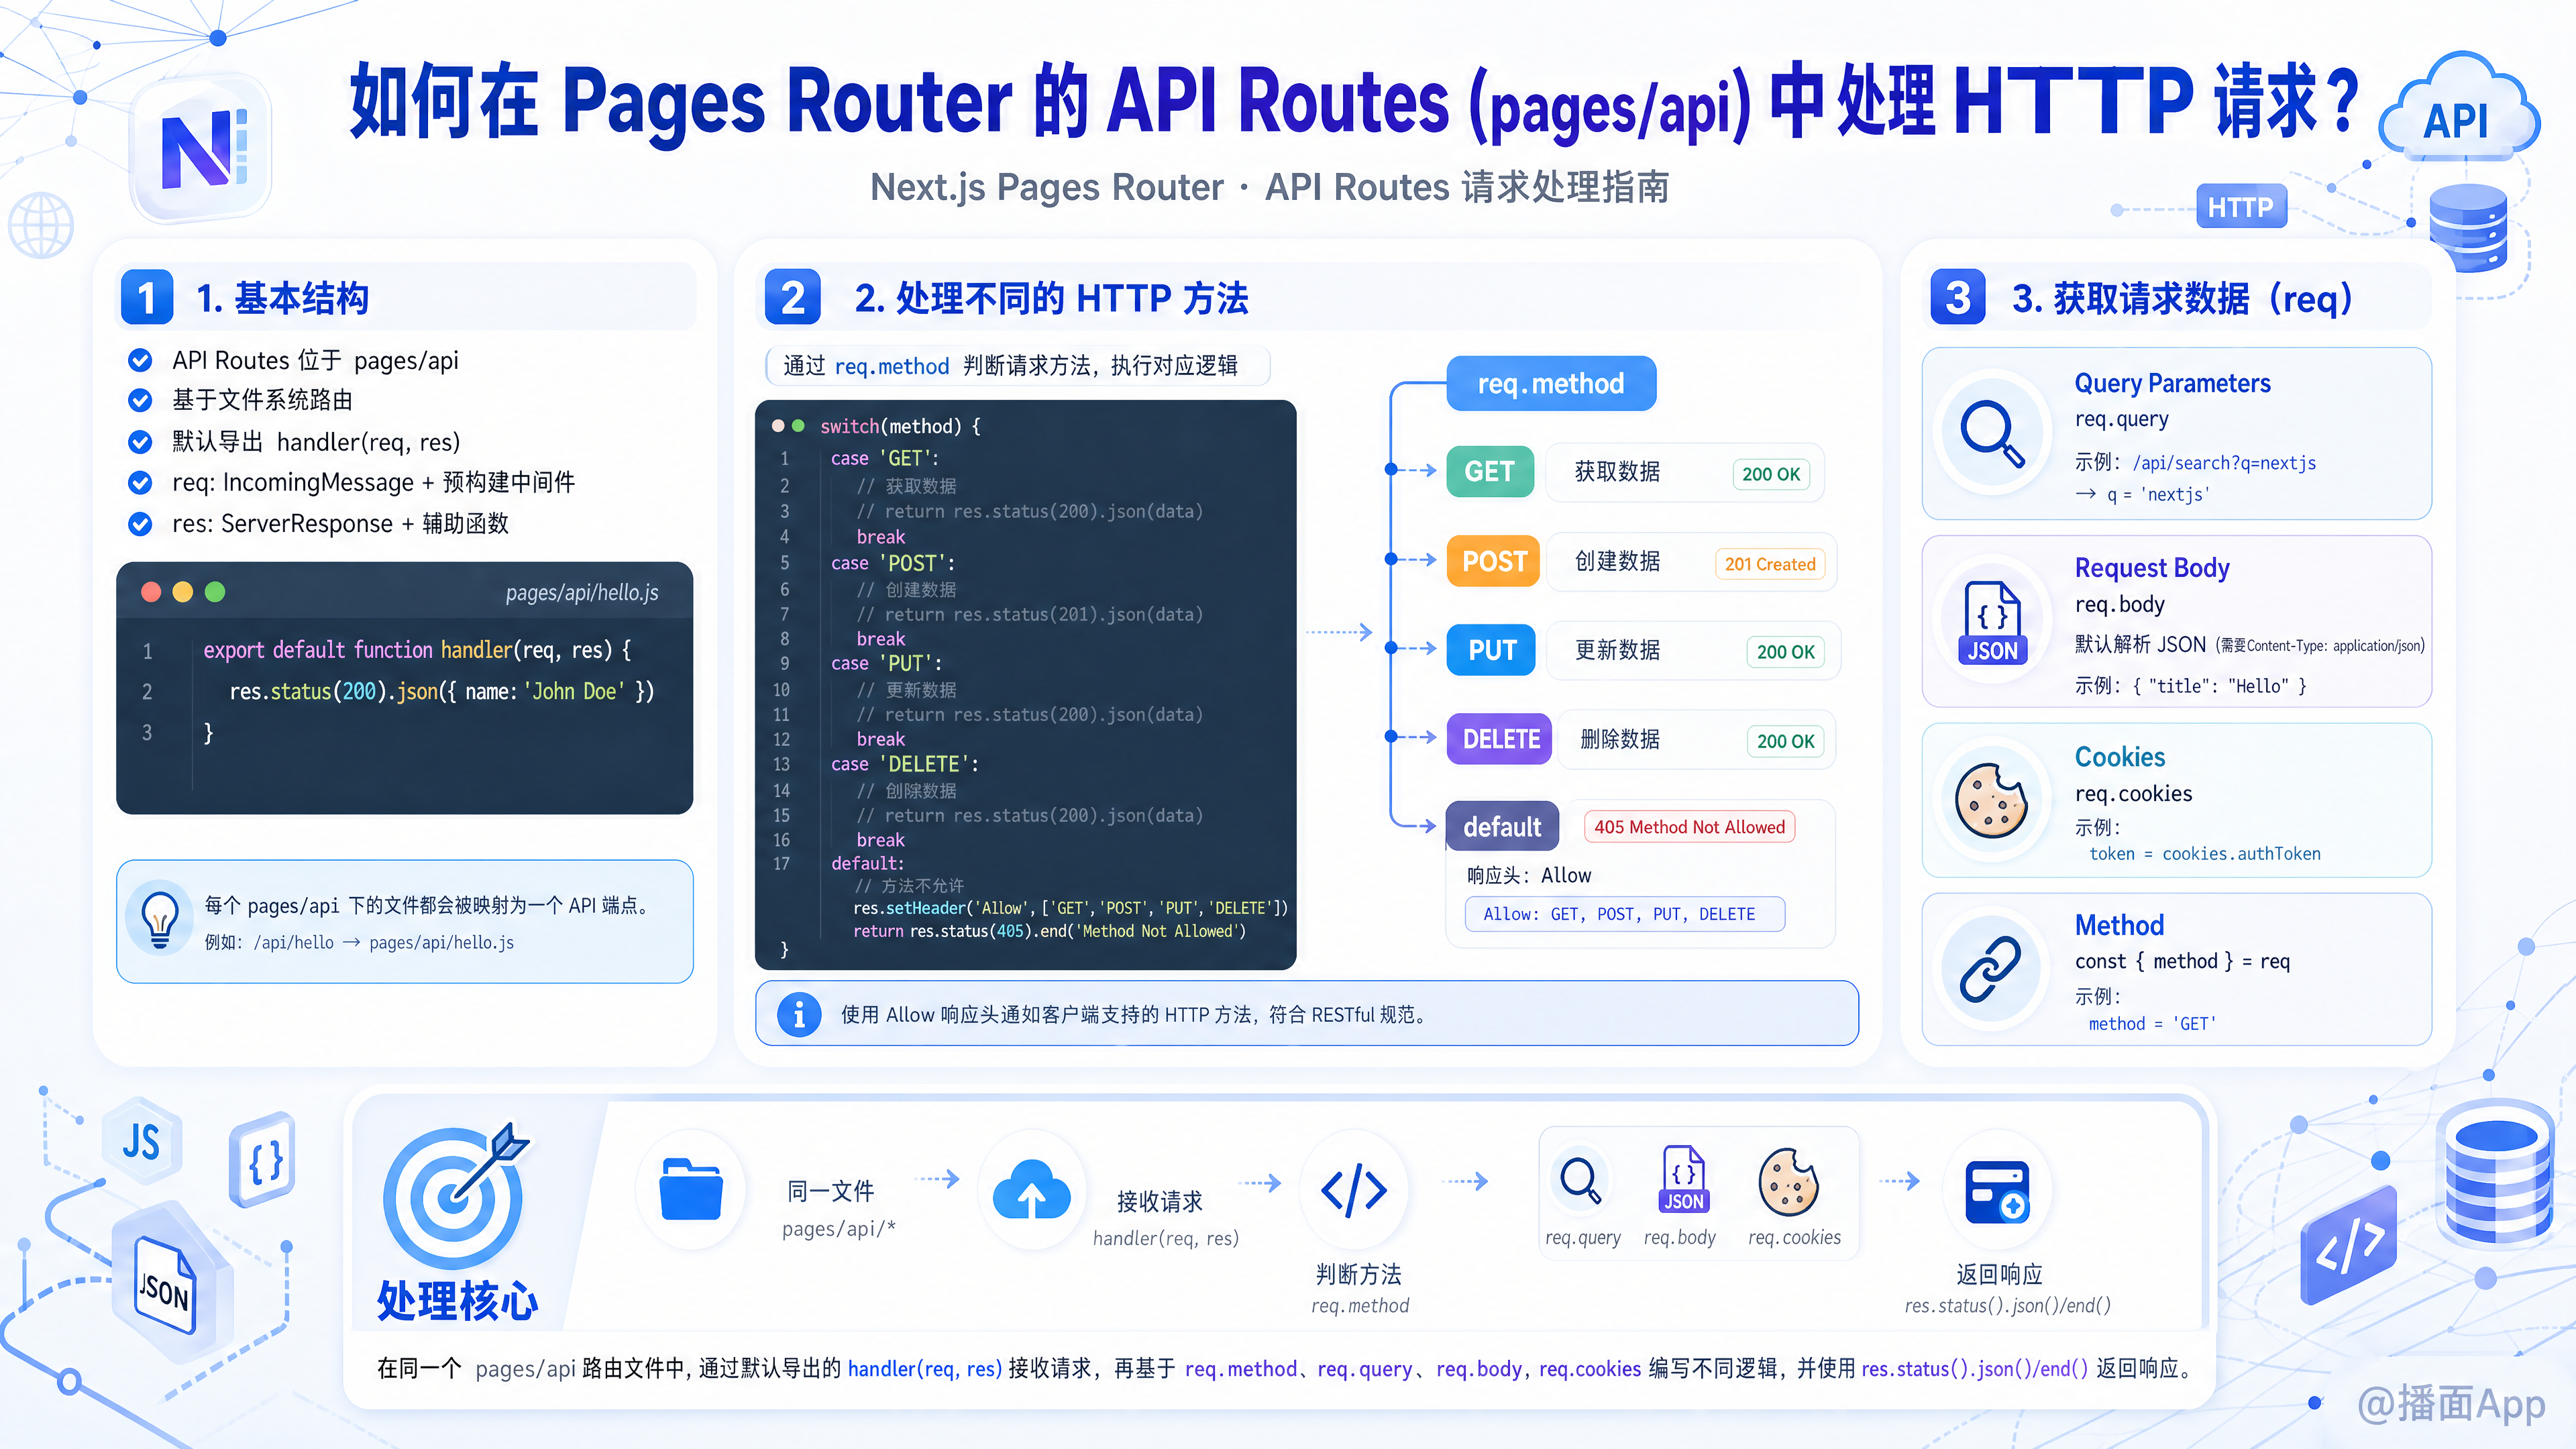This screenshot has width=2576, height=1449.
Task: Click the '1. 基本结构' heading
Action: [x=283, y=298]
